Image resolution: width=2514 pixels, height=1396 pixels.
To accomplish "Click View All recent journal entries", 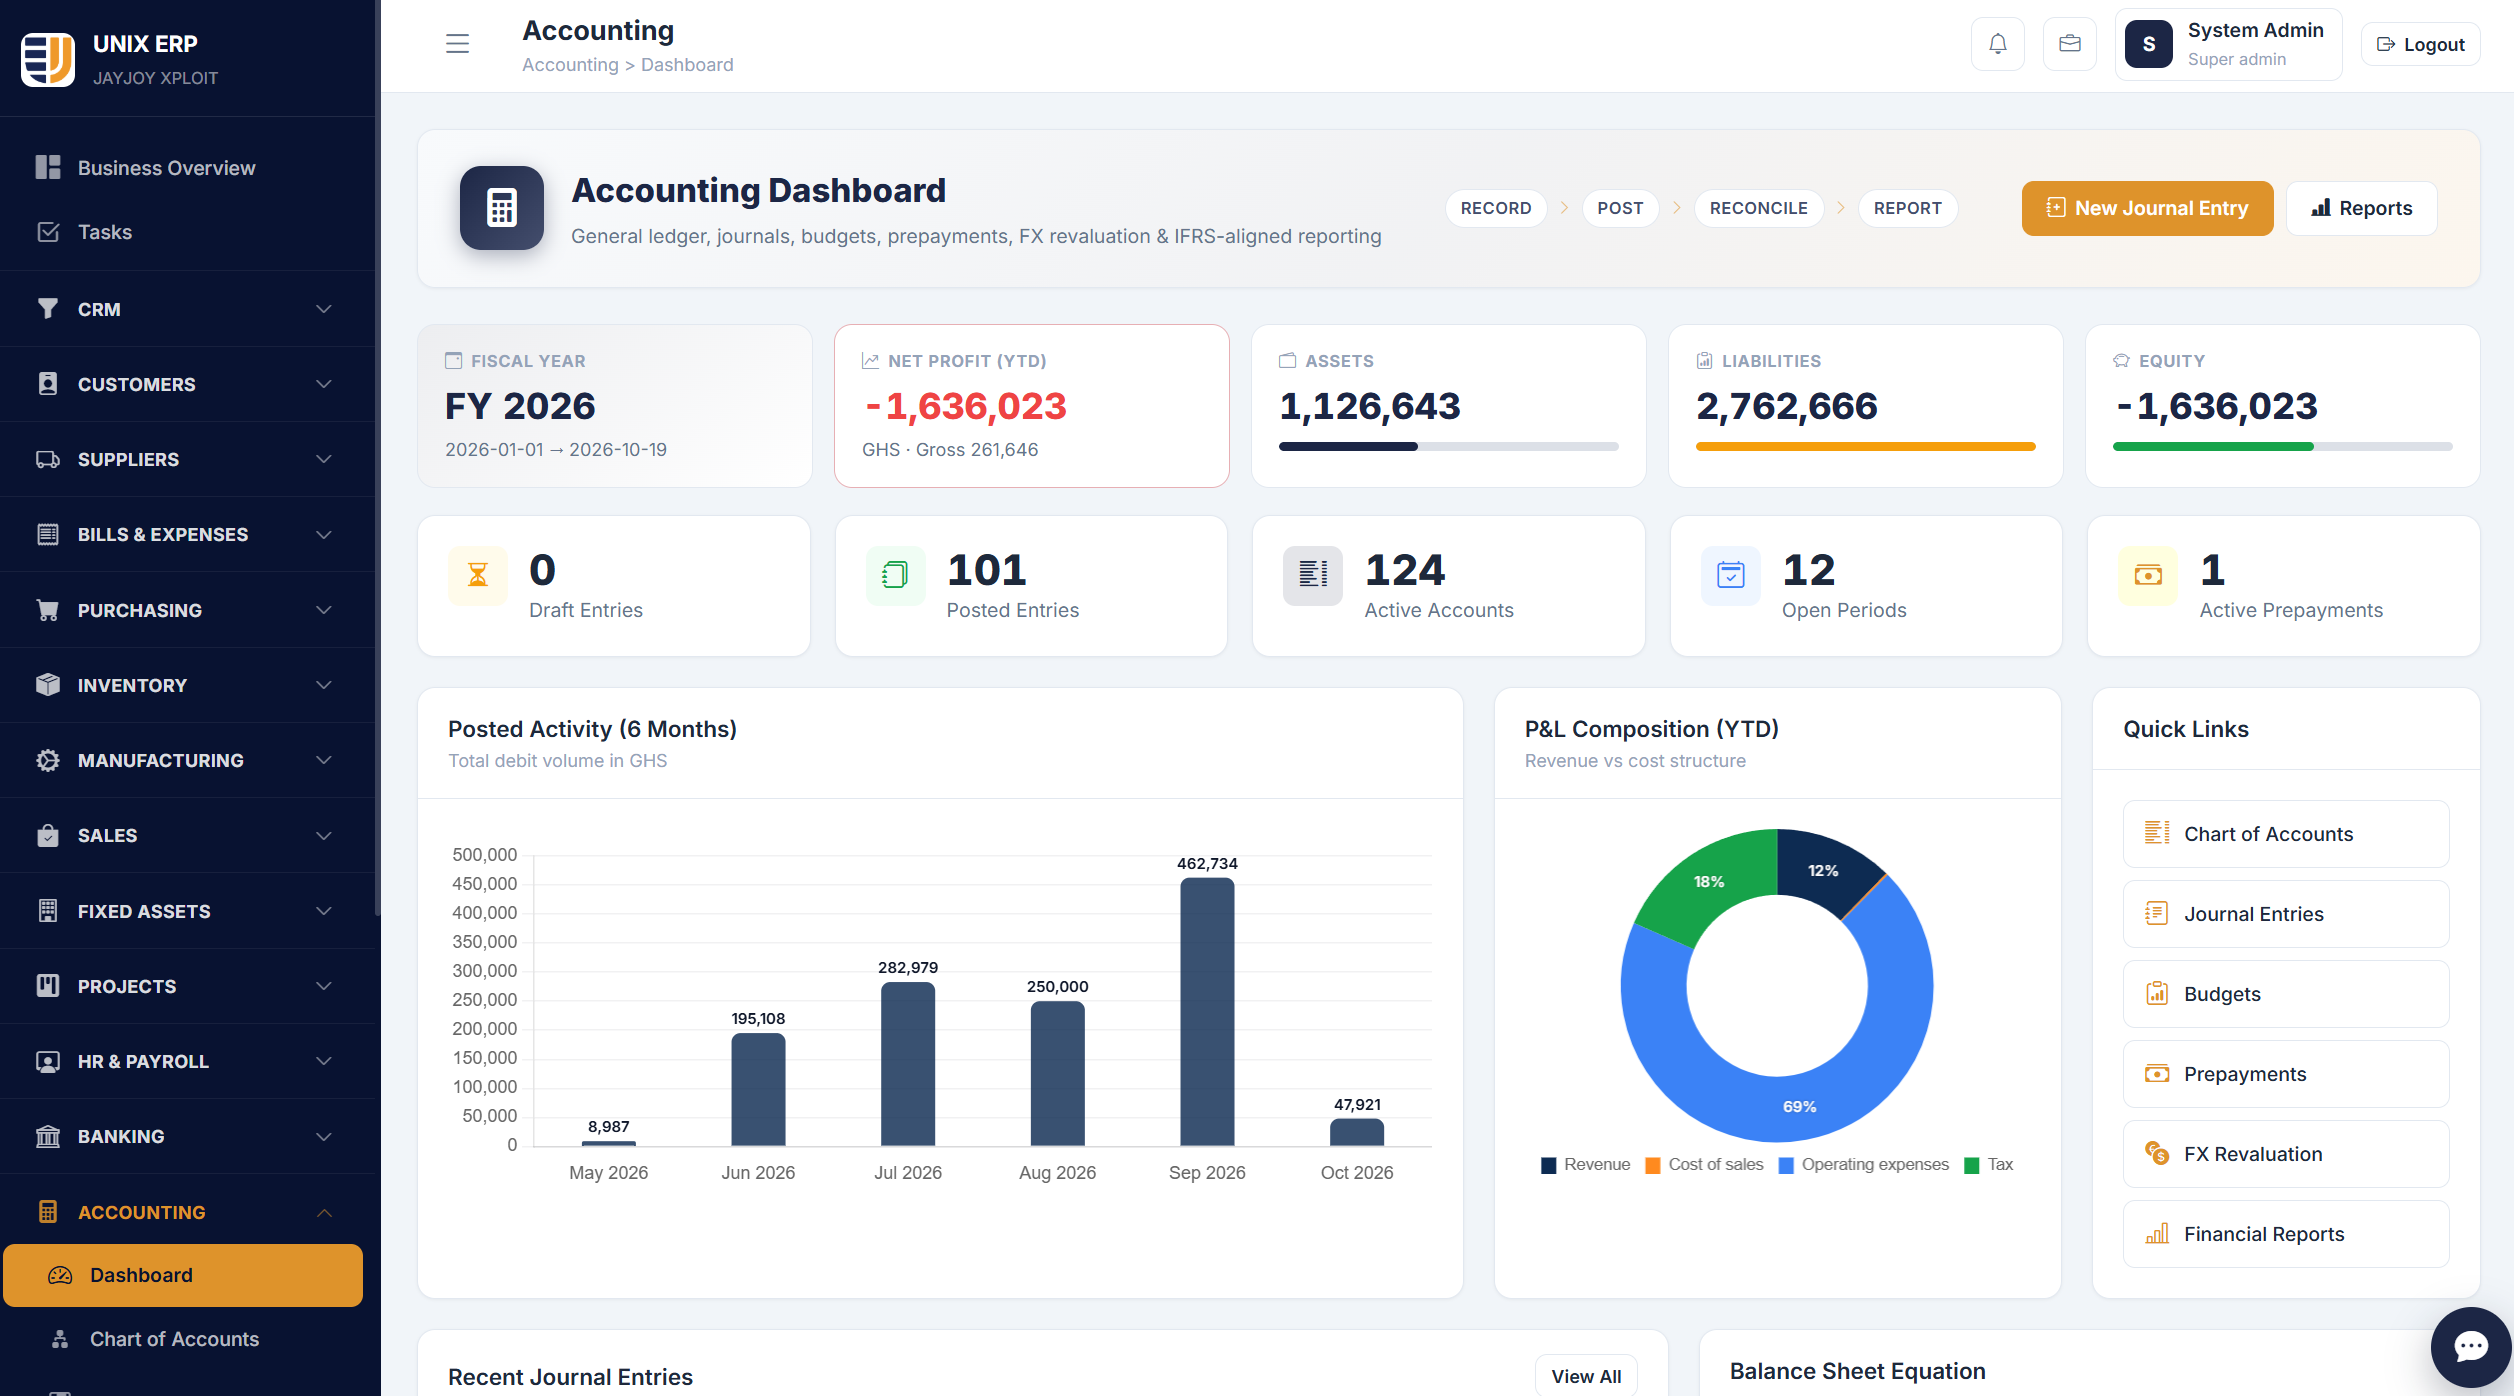I will click(1586, 1376).
